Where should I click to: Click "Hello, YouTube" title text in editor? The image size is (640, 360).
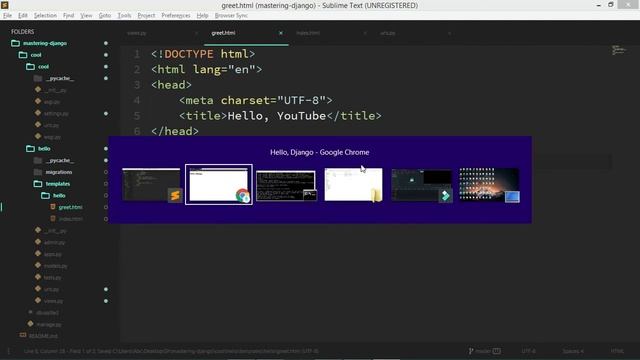(x=277, y=116)
